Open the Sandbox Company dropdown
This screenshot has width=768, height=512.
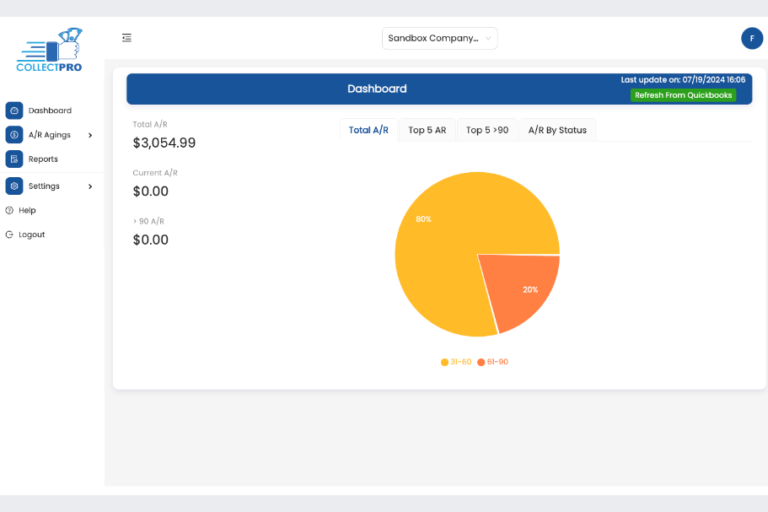coord(439,38)
